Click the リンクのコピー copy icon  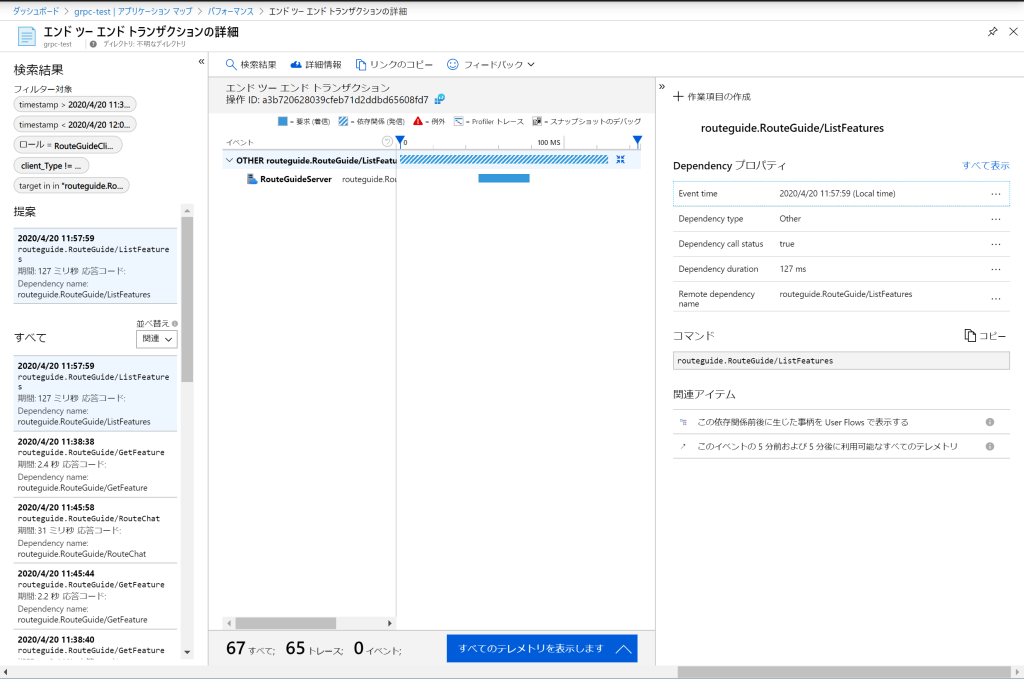coord(361,64)
